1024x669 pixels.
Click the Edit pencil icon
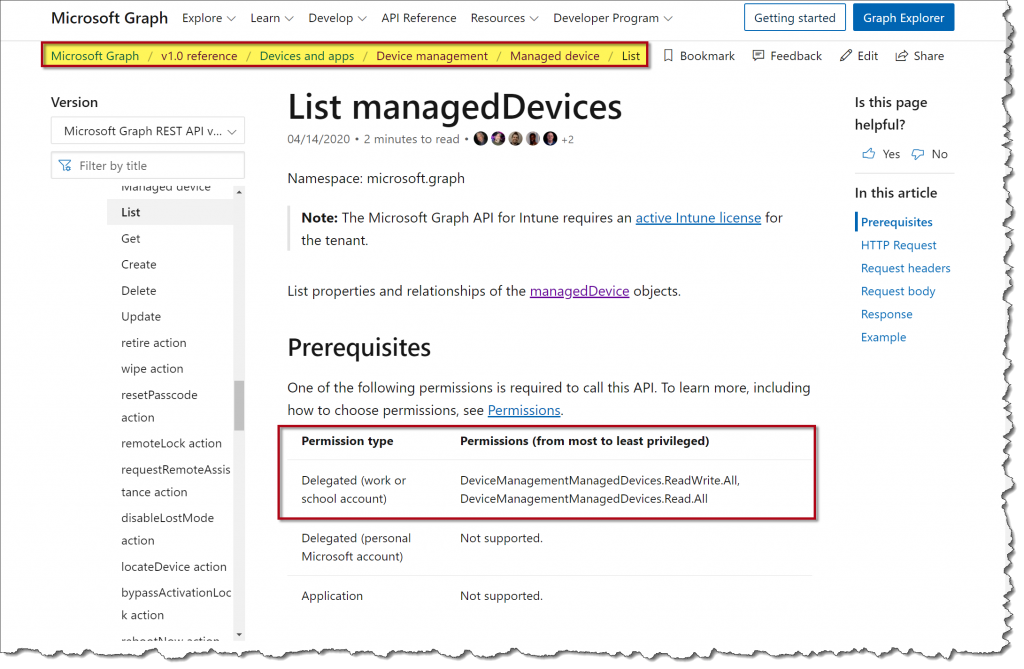click(846, 56)
